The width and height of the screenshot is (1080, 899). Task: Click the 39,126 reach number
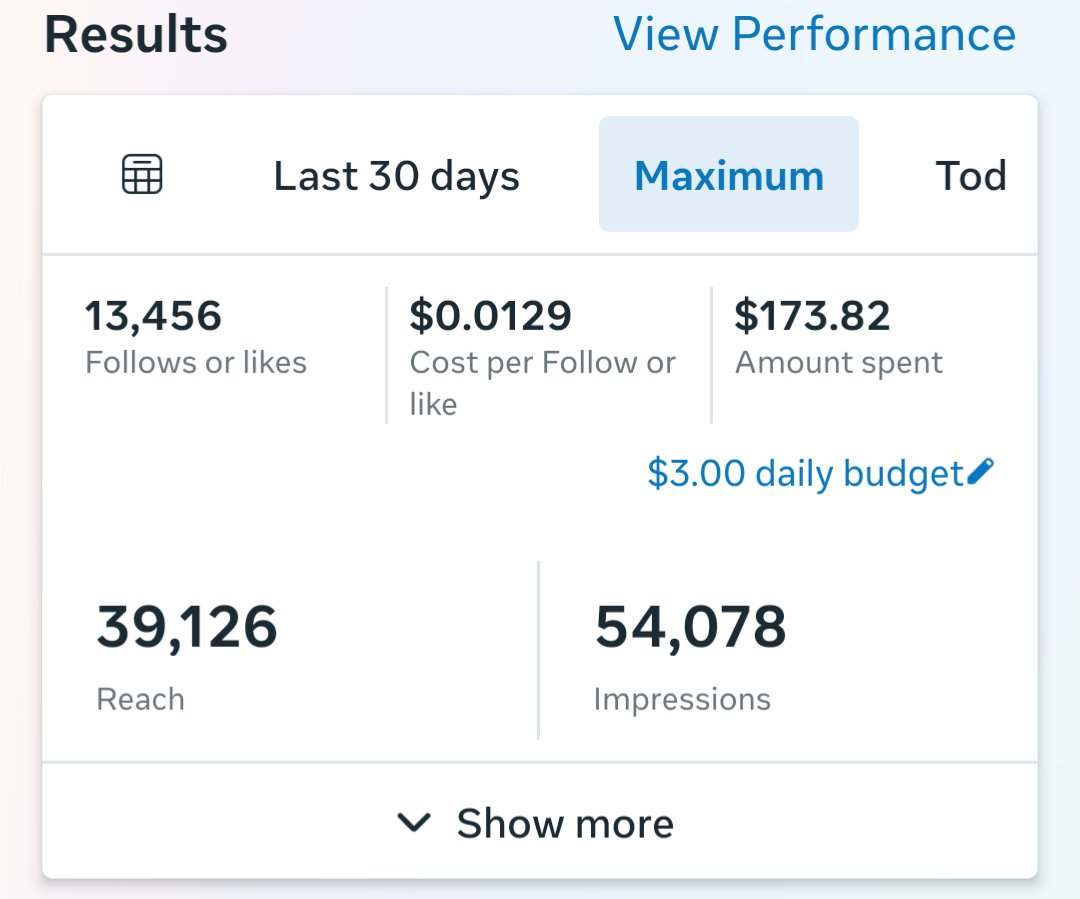pyautogui.click(x=187, y=627)
